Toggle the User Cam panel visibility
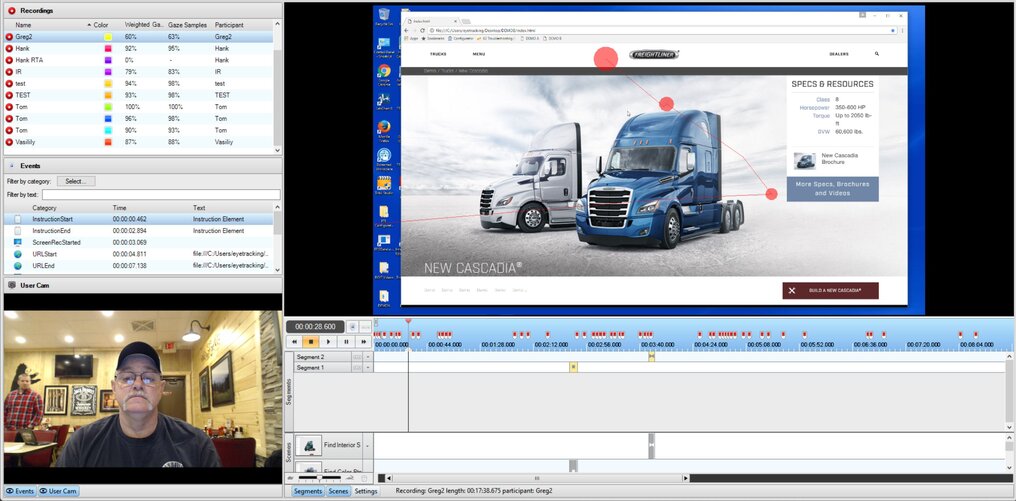The image size is (1016, 501). [x=58, y=491]
